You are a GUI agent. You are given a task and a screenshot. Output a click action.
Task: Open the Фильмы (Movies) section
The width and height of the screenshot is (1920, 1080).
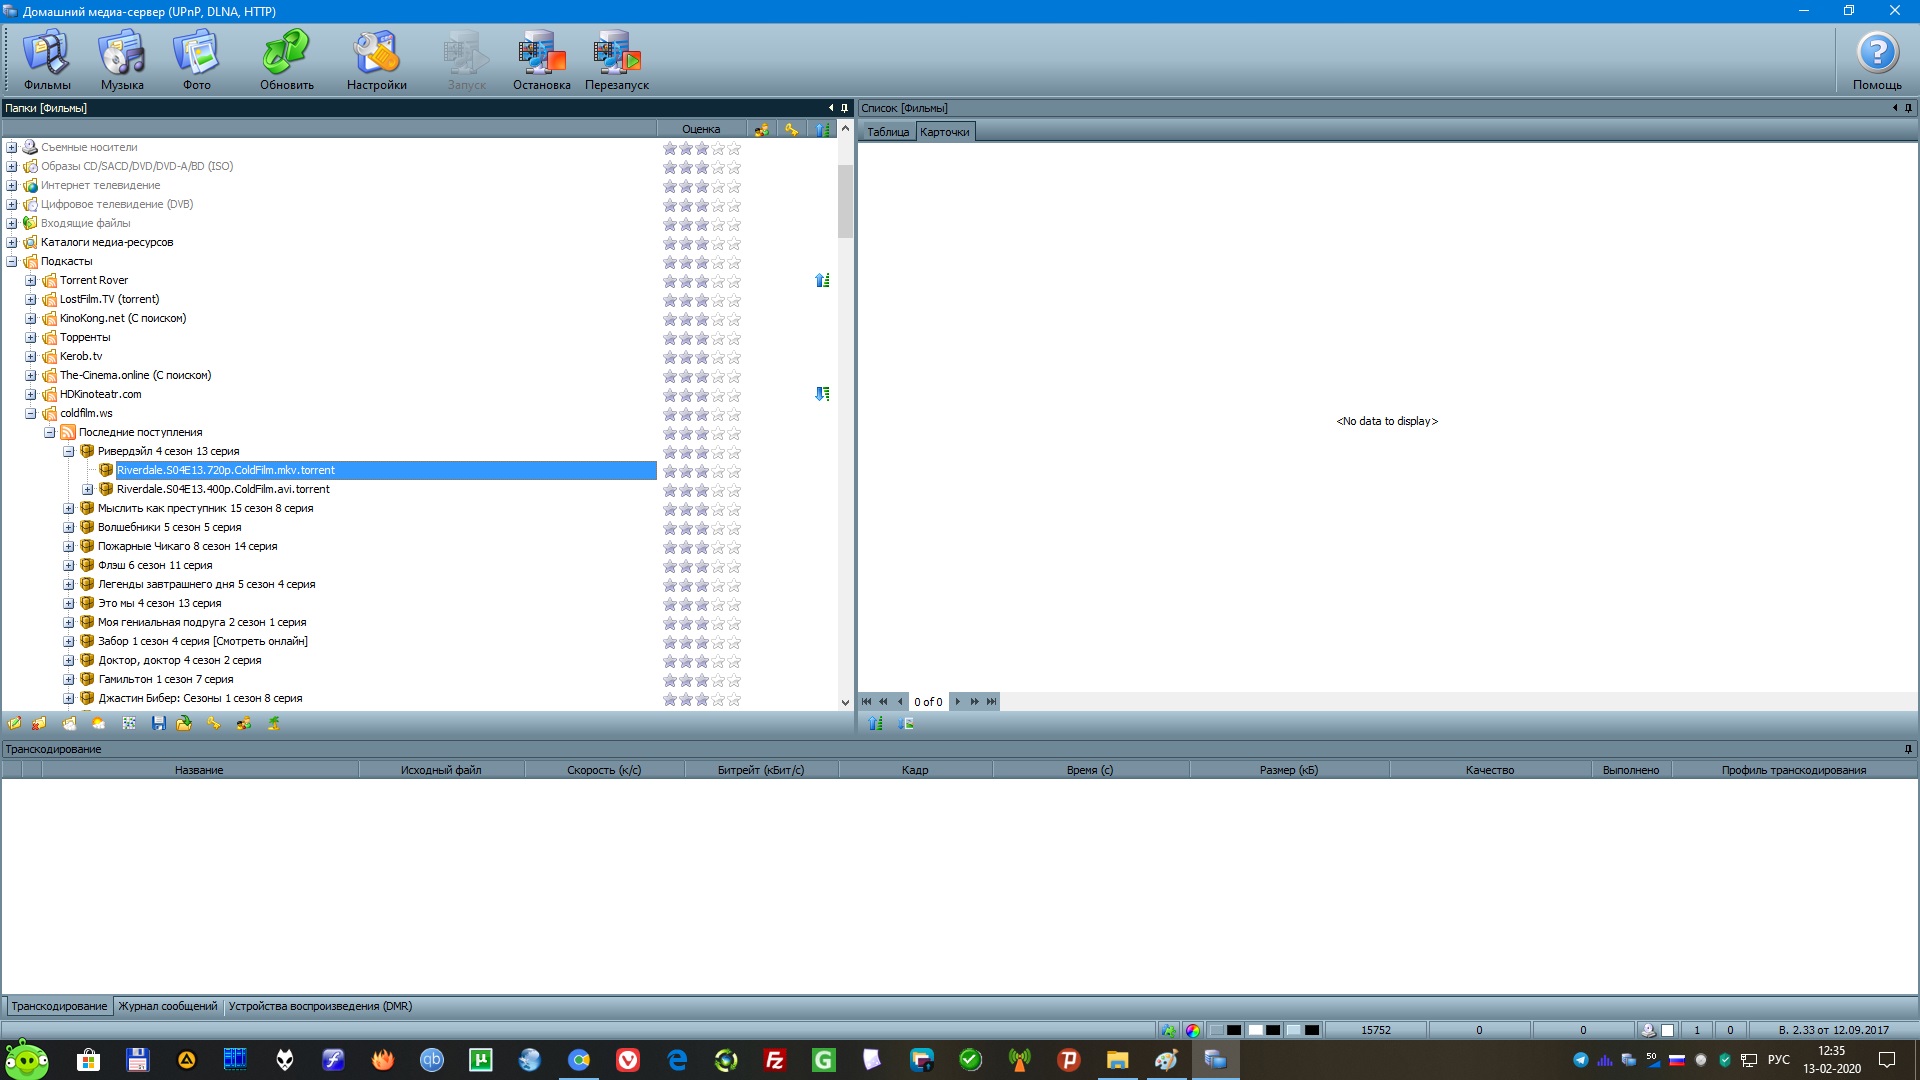coord(47,60)
